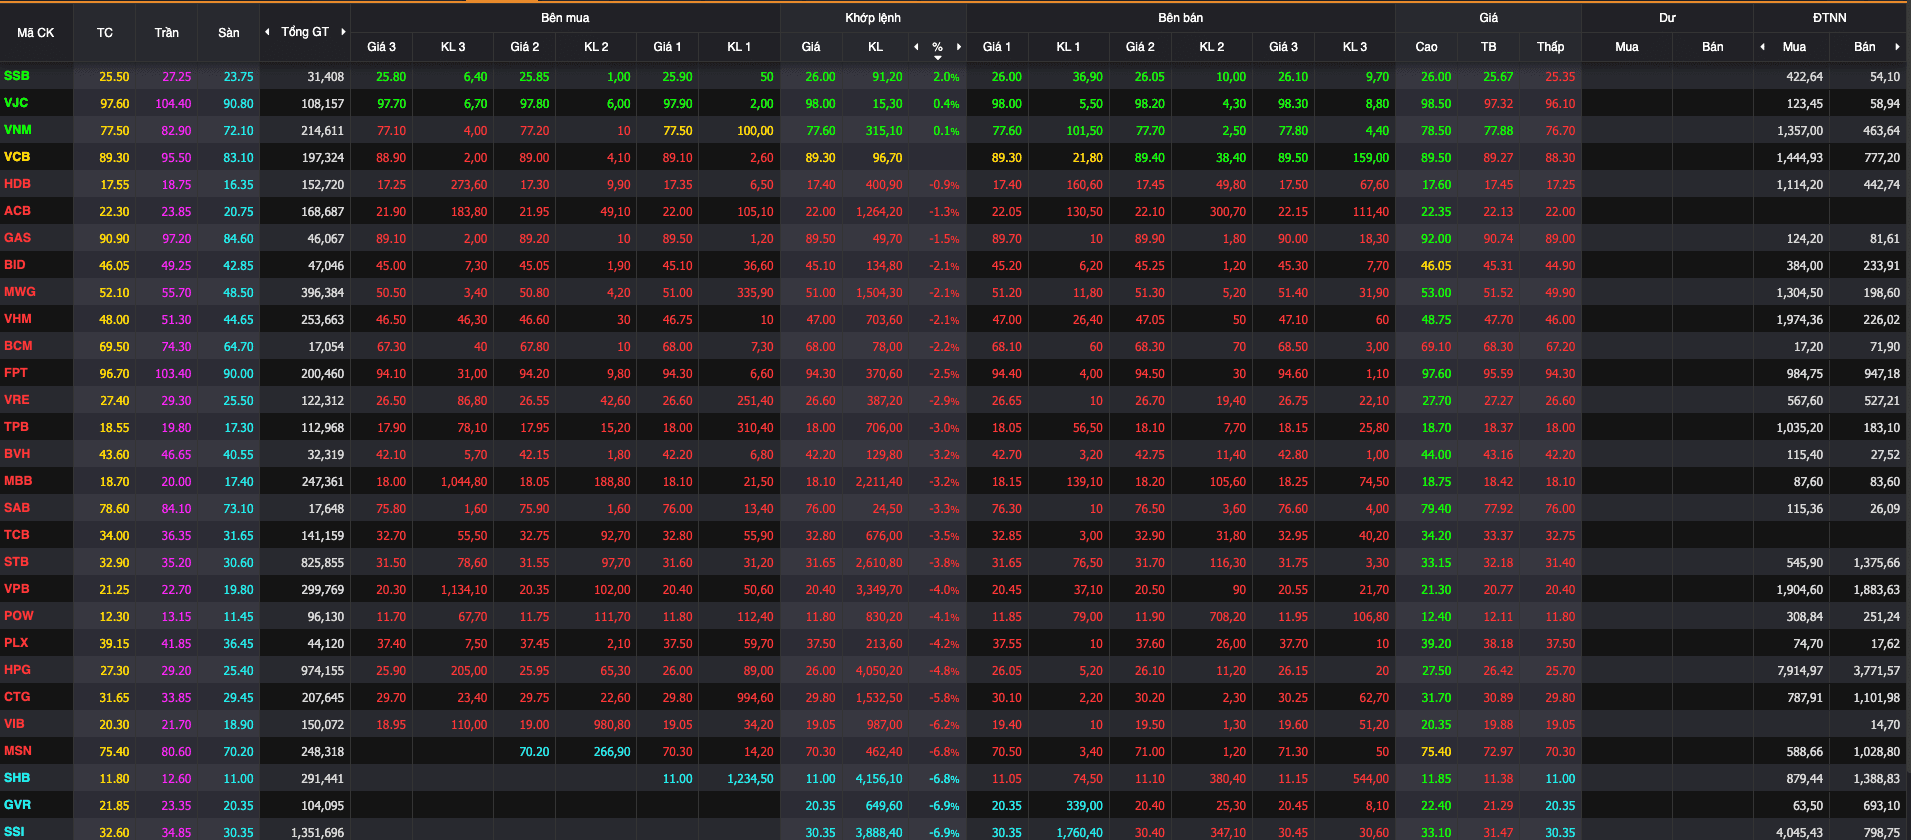Click right arrow after % column header
This screenshot has width=1911, height=840.
coord(958,47)
